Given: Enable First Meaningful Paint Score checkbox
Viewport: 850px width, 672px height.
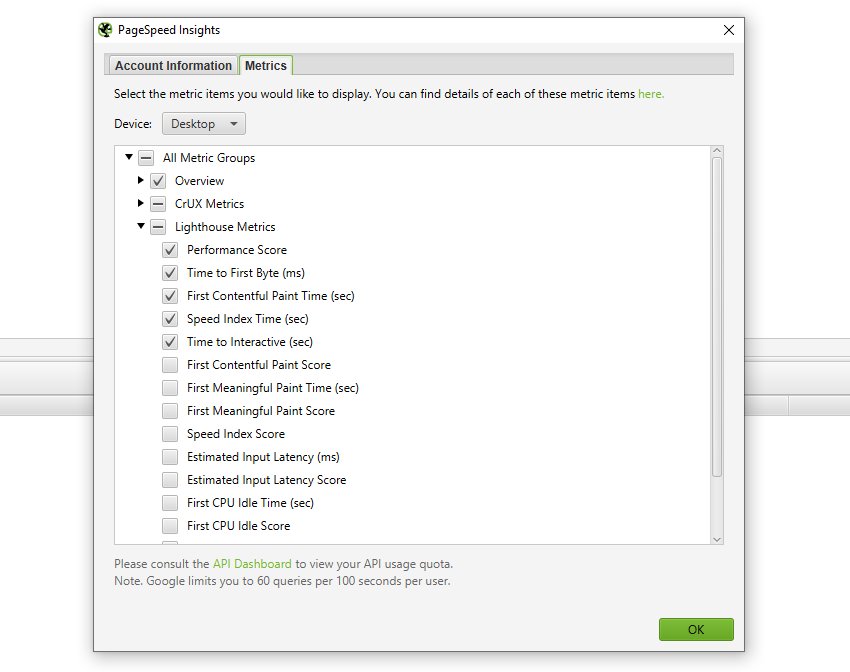Looking at the screenshot, I should coord(170,411).
